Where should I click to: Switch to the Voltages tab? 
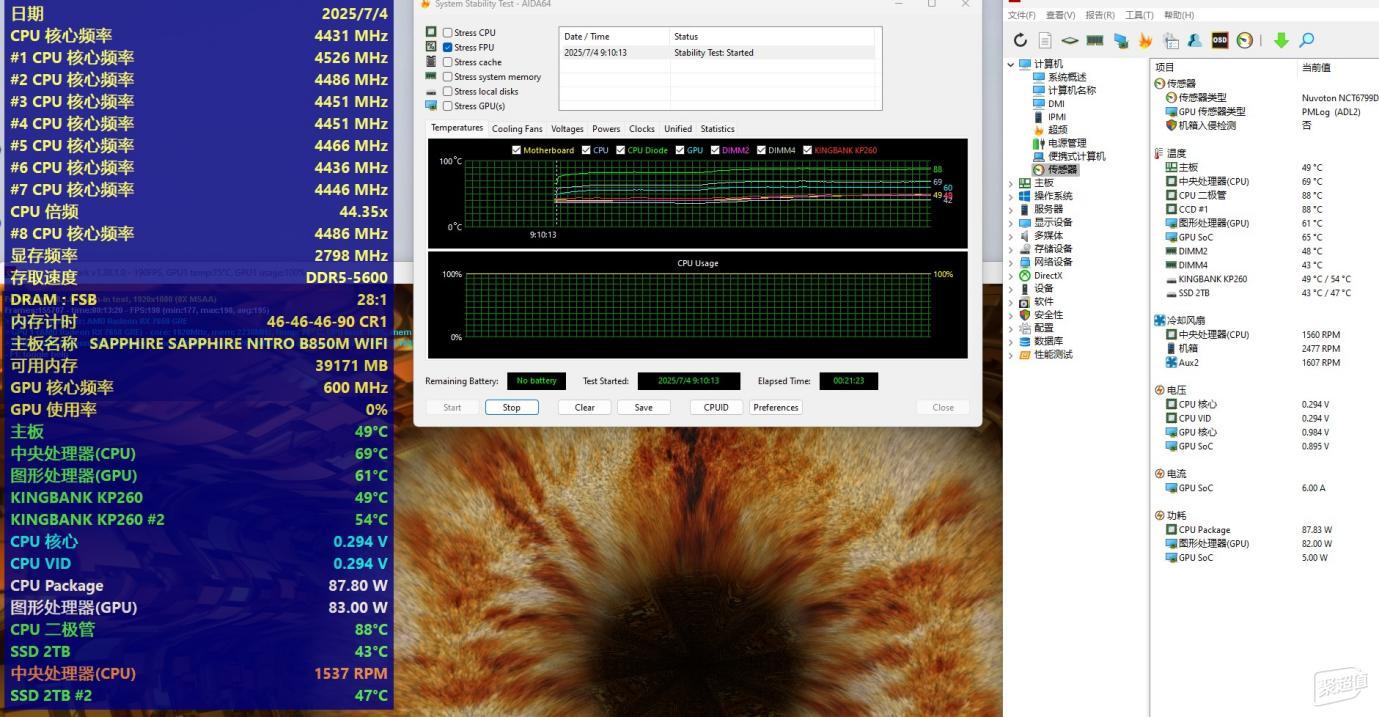pyautogui.click(x=567, y=129)
